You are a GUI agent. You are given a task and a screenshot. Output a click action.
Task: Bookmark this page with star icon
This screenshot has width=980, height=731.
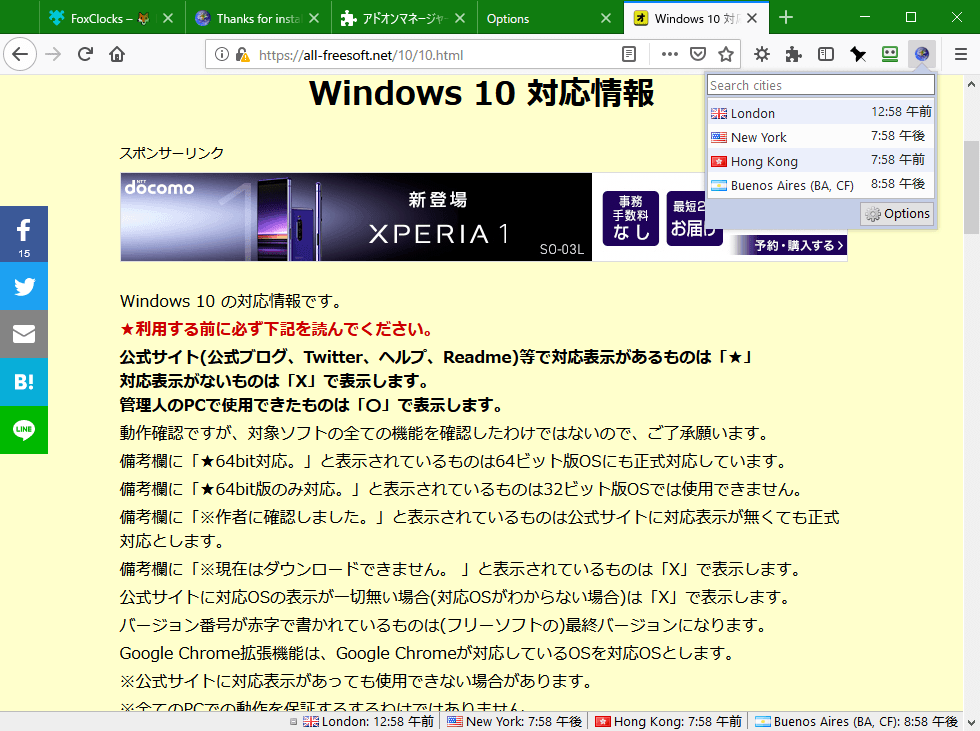coord(726,54)
